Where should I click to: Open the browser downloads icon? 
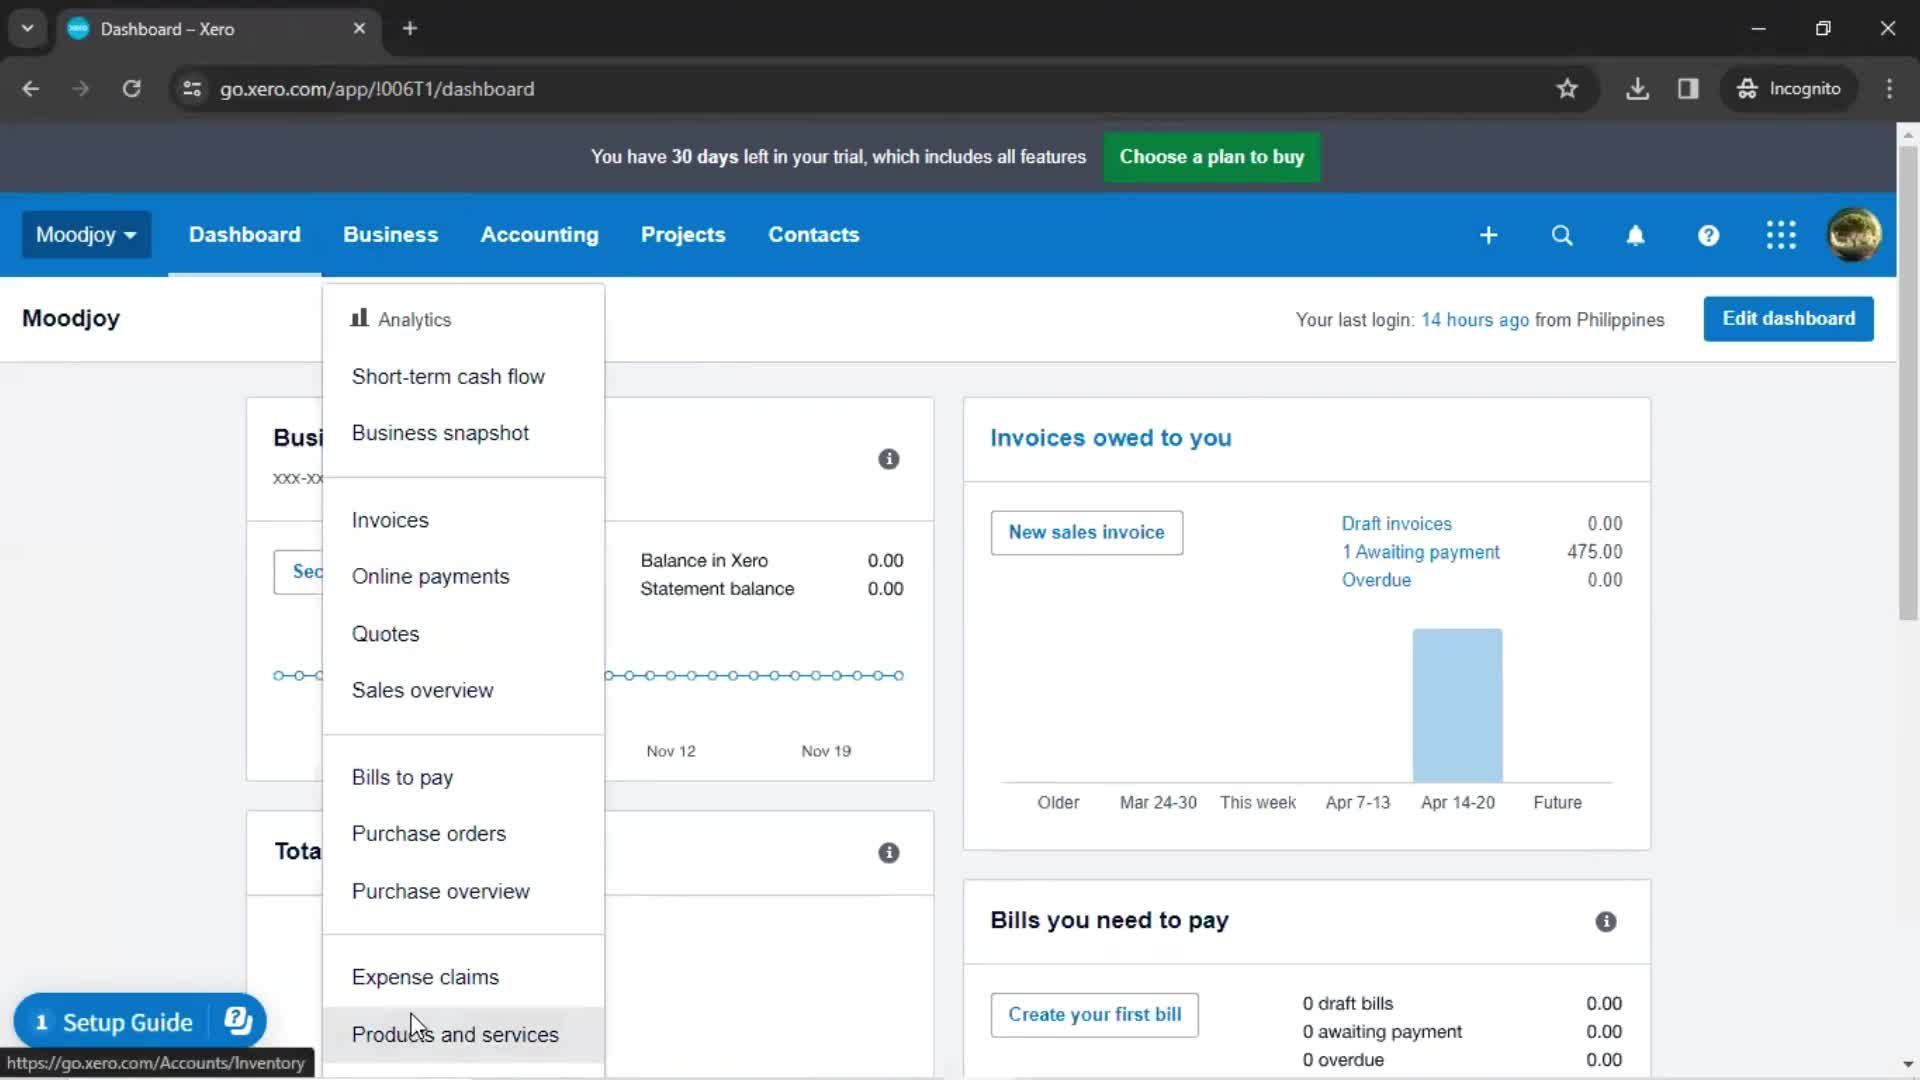coord(1637,89)
